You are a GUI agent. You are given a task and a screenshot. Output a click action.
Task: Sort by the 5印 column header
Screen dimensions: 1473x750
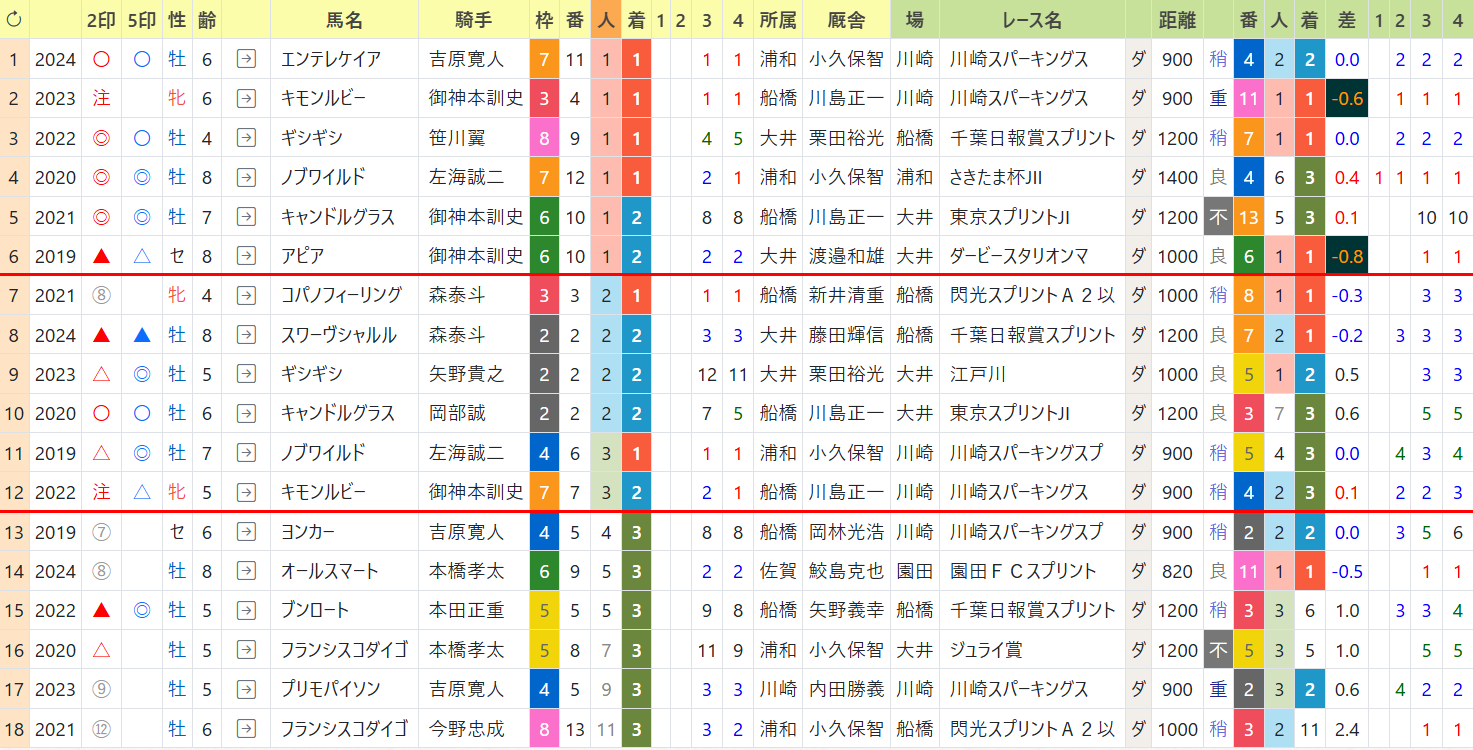pos(142,19)
